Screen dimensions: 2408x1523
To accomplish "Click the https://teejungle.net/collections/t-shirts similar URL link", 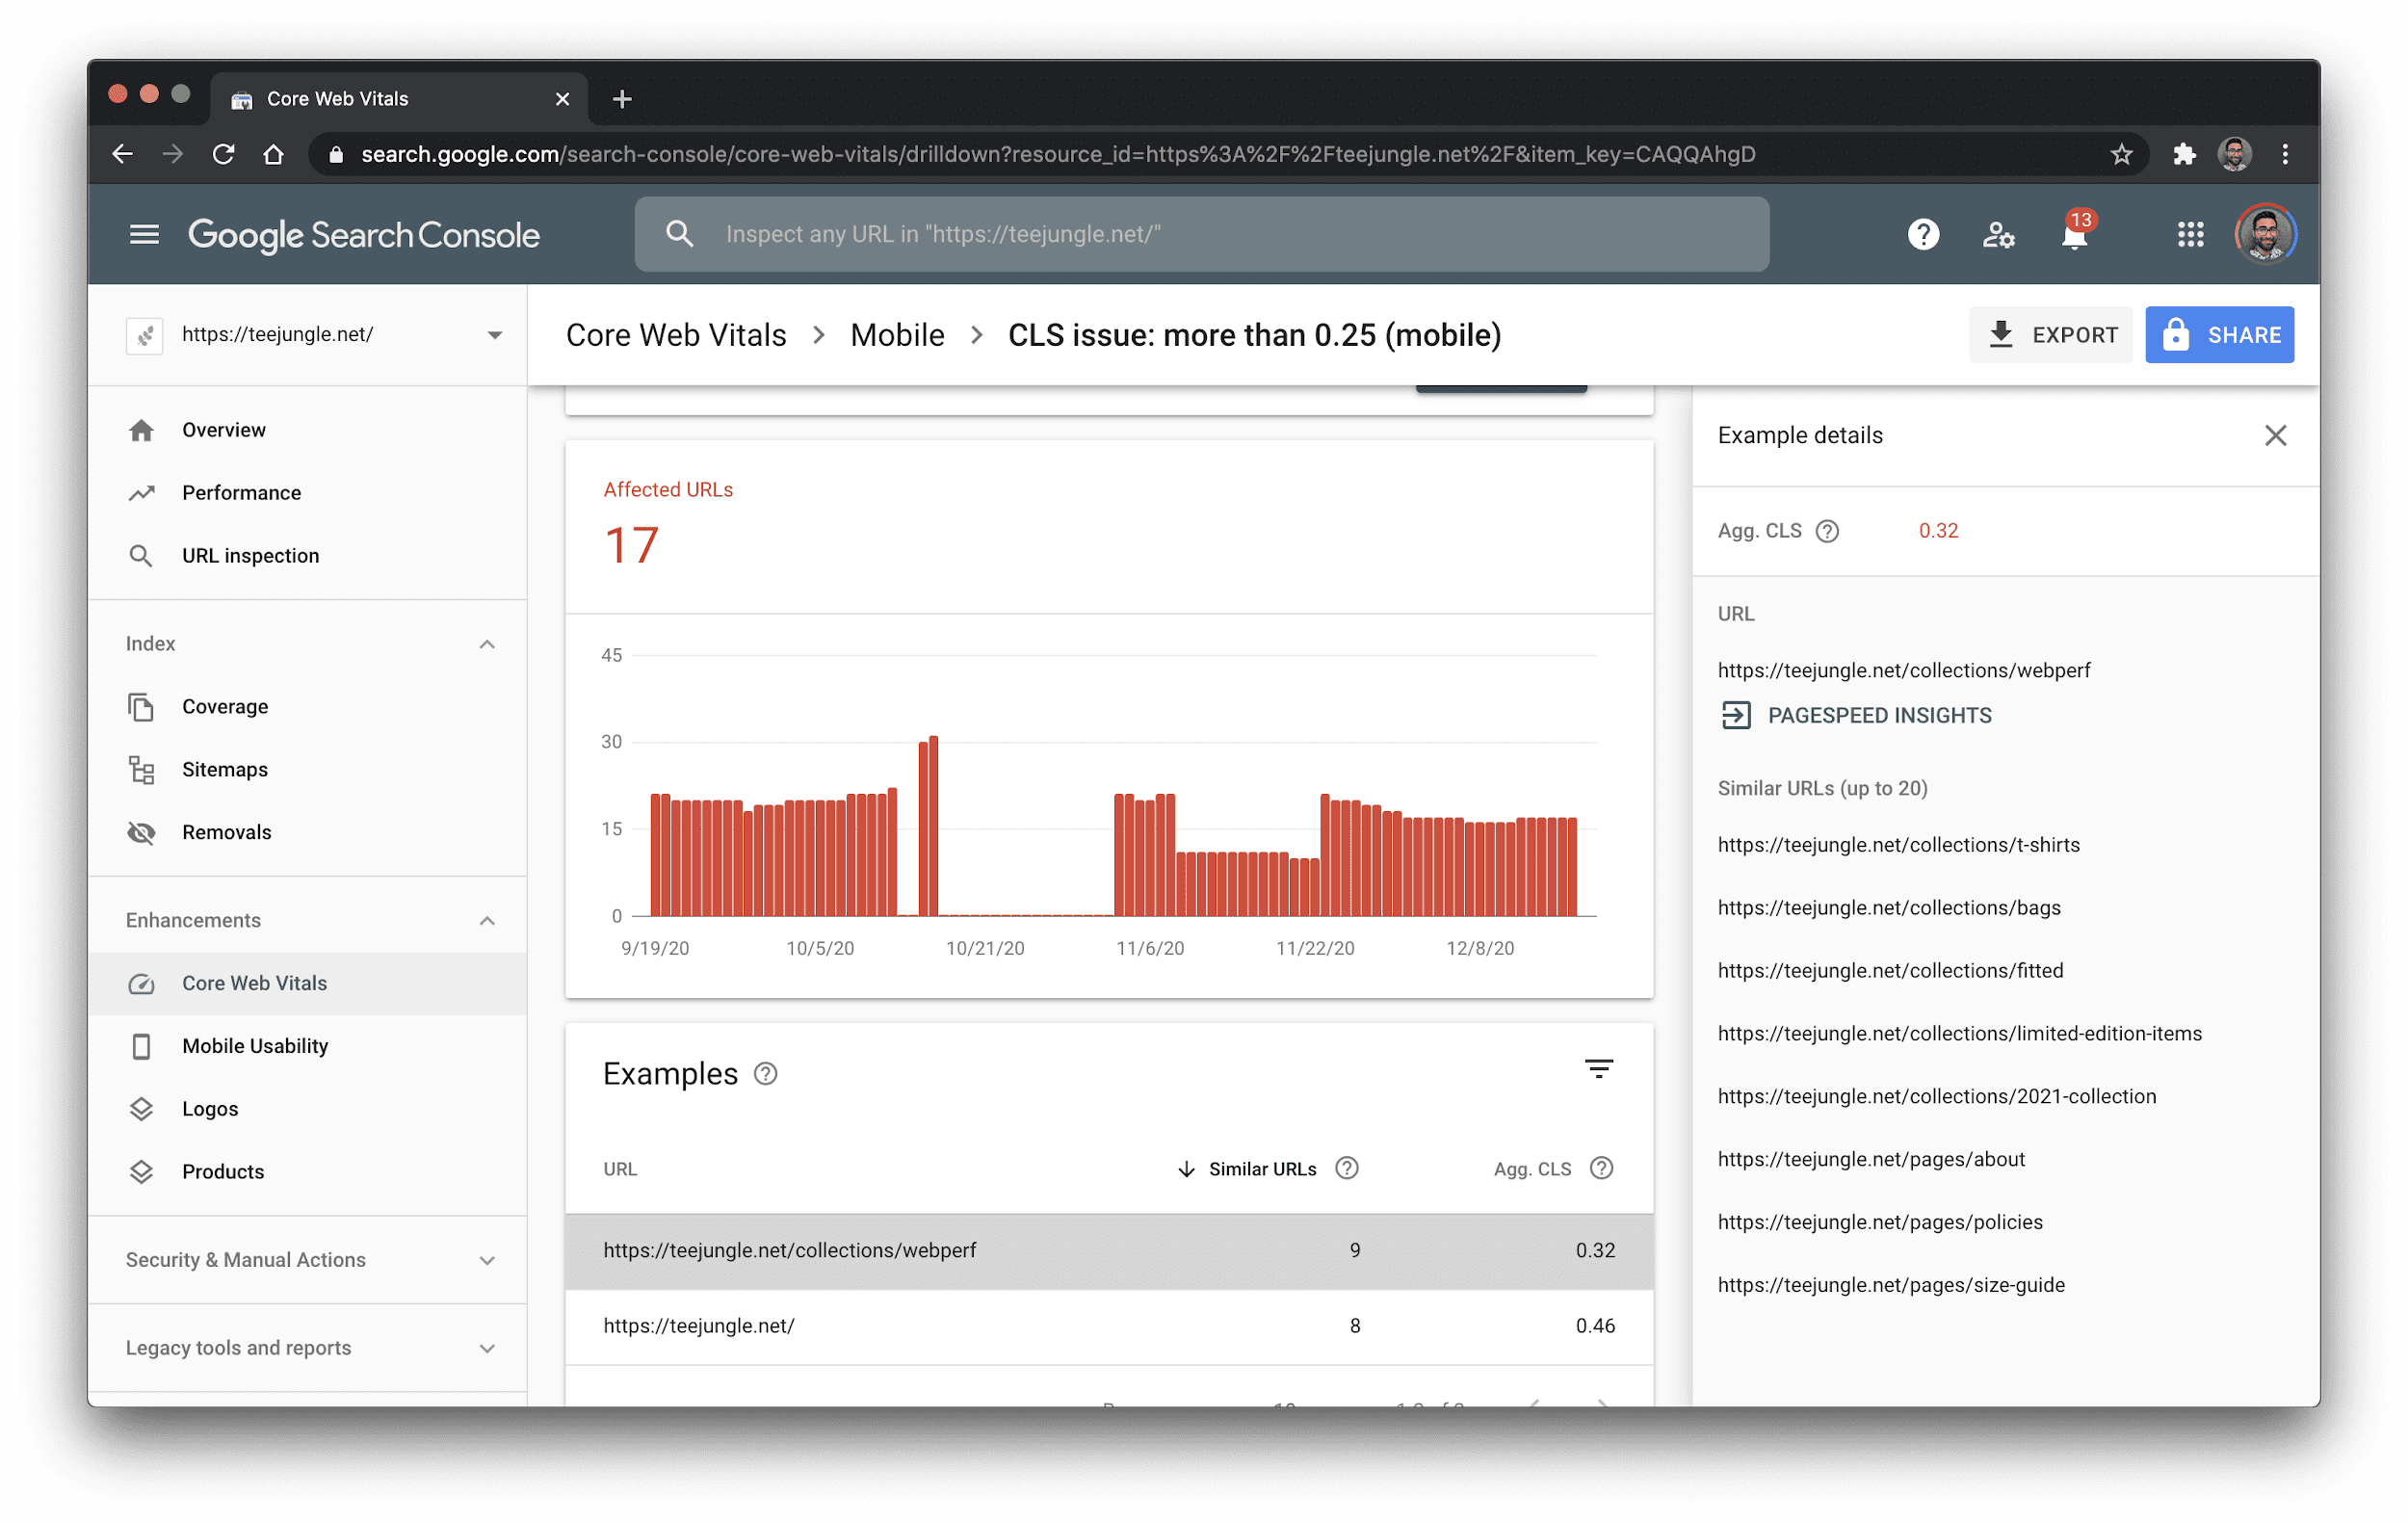I will click(1899, 844).
